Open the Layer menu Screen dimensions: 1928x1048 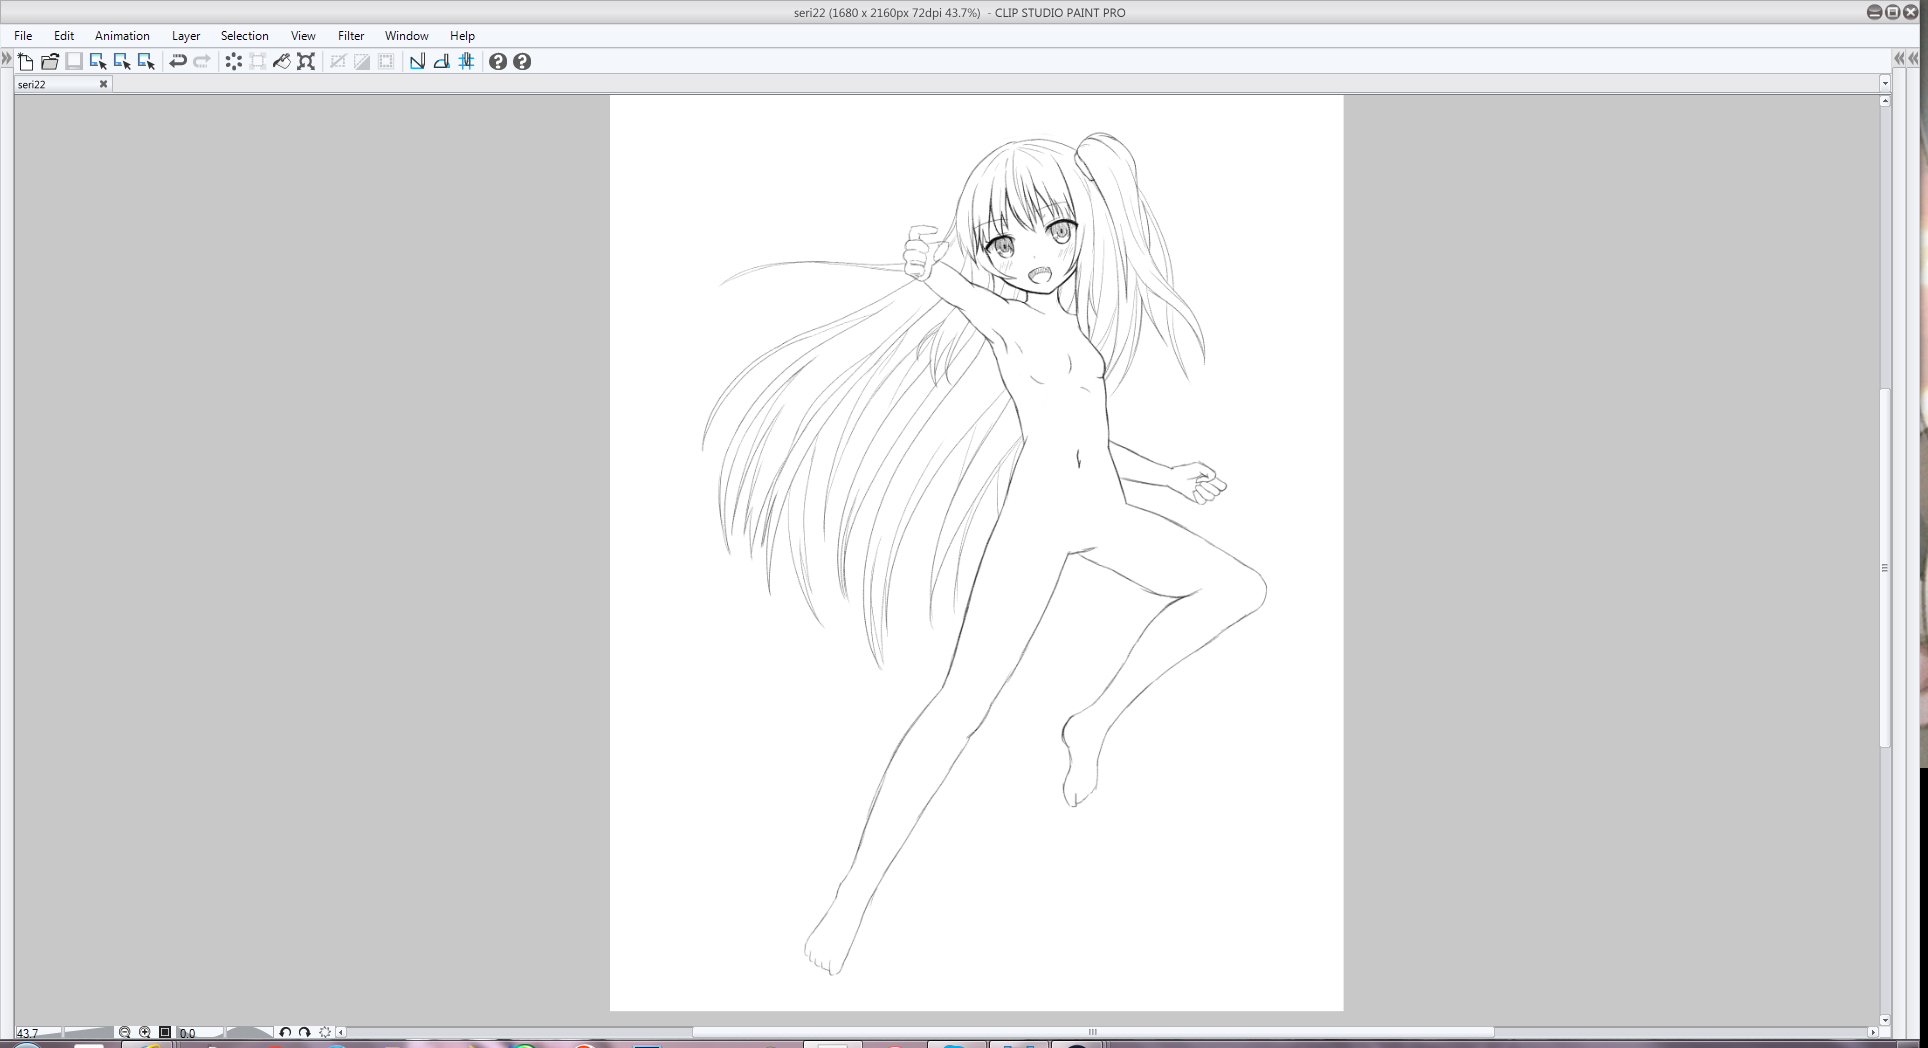(185, 36)
